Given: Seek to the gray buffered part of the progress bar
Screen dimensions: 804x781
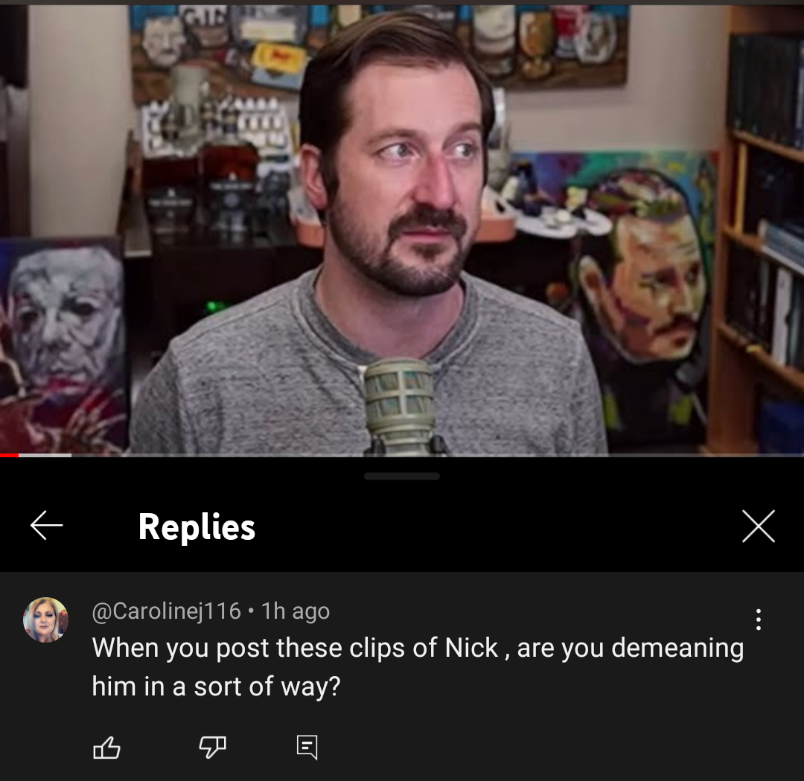Looking at the screenshot, I should [x=45, y=455].
